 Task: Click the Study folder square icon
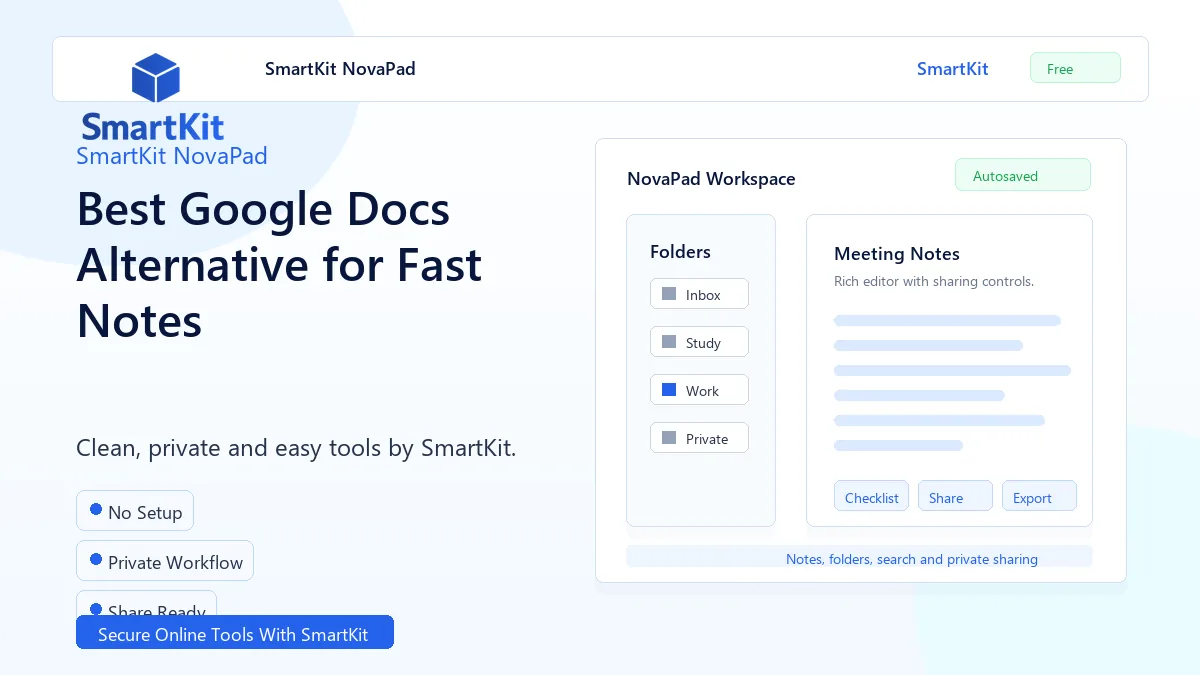coord(669,342)
